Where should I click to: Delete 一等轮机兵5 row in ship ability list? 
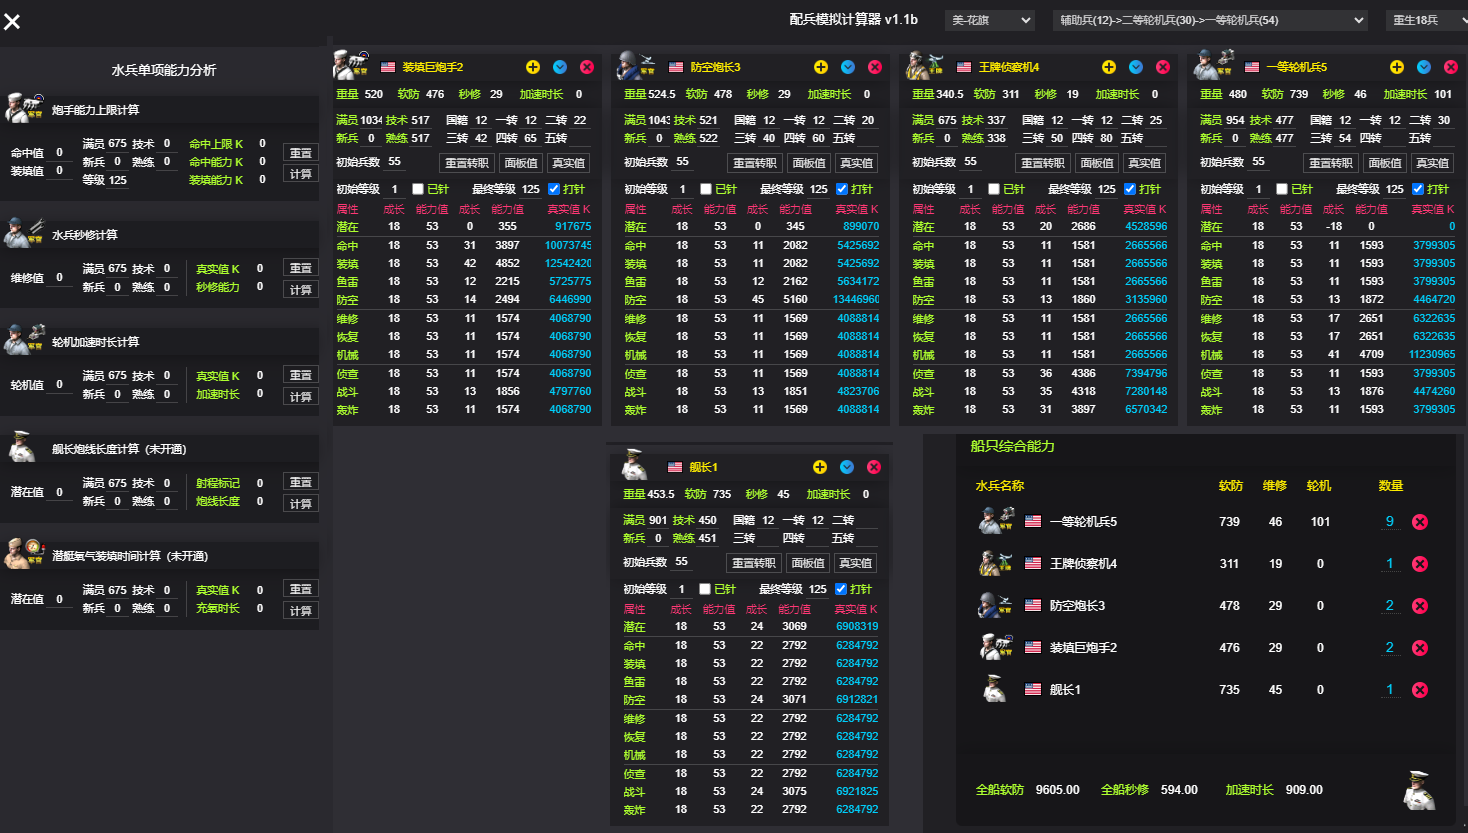[1419, 522]
